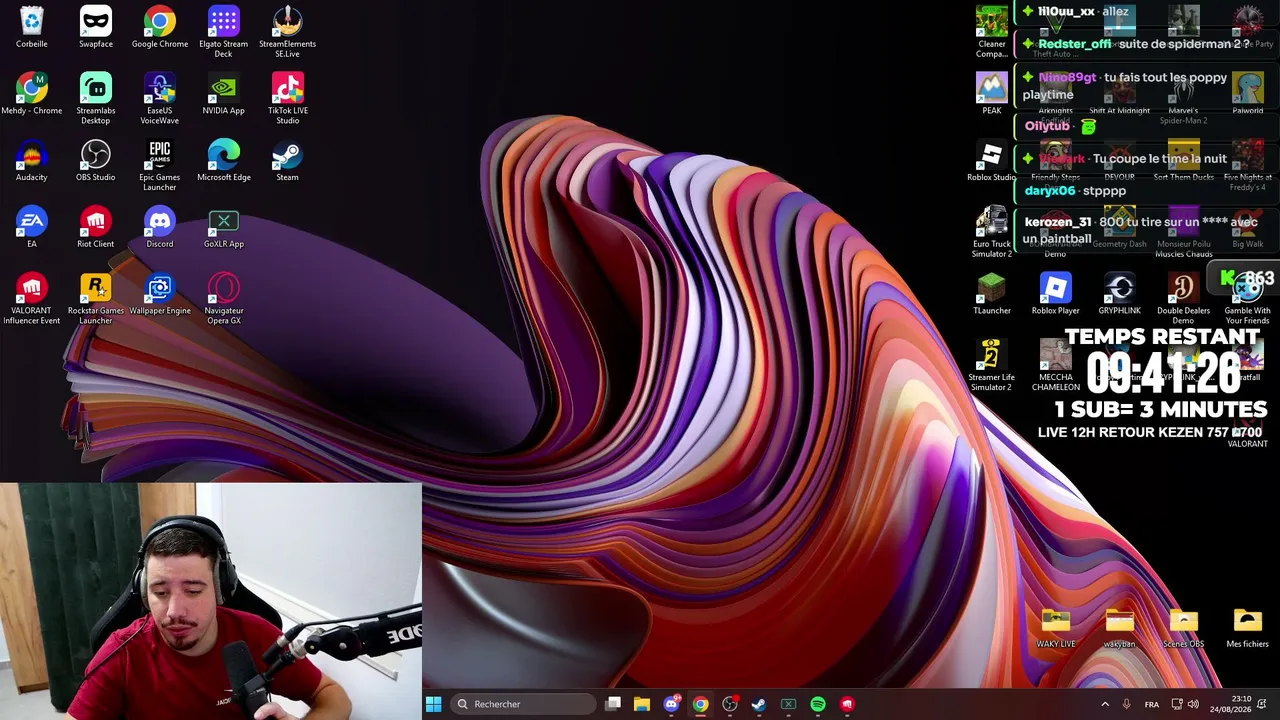Image resolution: width=1280 pixels, height=720 pixels.
Task: Open Epic Games Launcher
Action: (x=160, y=165)
